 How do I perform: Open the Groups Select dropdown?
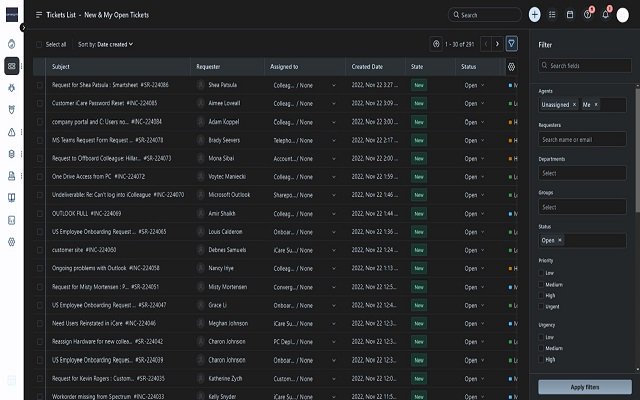582,207
